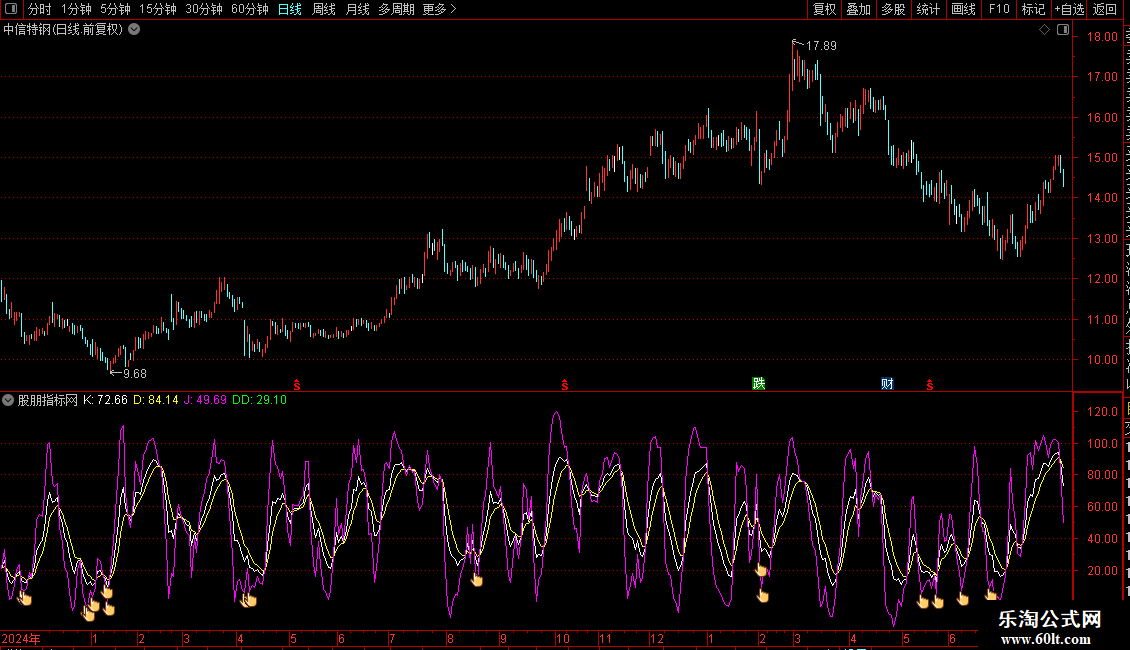Click month 10 on the time axis
Screen dimensions: 1130x650
click(x=563, y=638)
